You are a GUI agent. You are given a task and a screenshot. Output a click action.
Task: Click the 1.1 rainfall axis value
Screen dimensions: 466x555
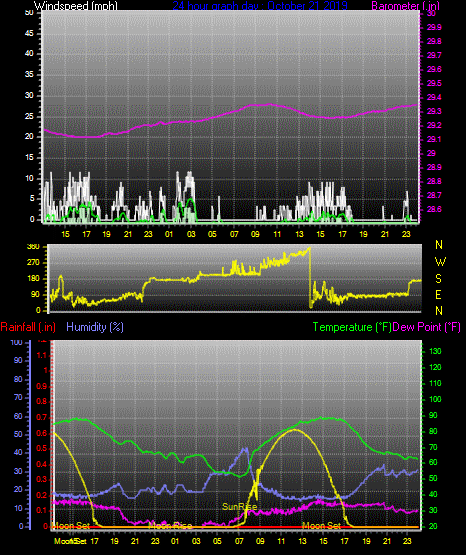click(x=42, y=355)
